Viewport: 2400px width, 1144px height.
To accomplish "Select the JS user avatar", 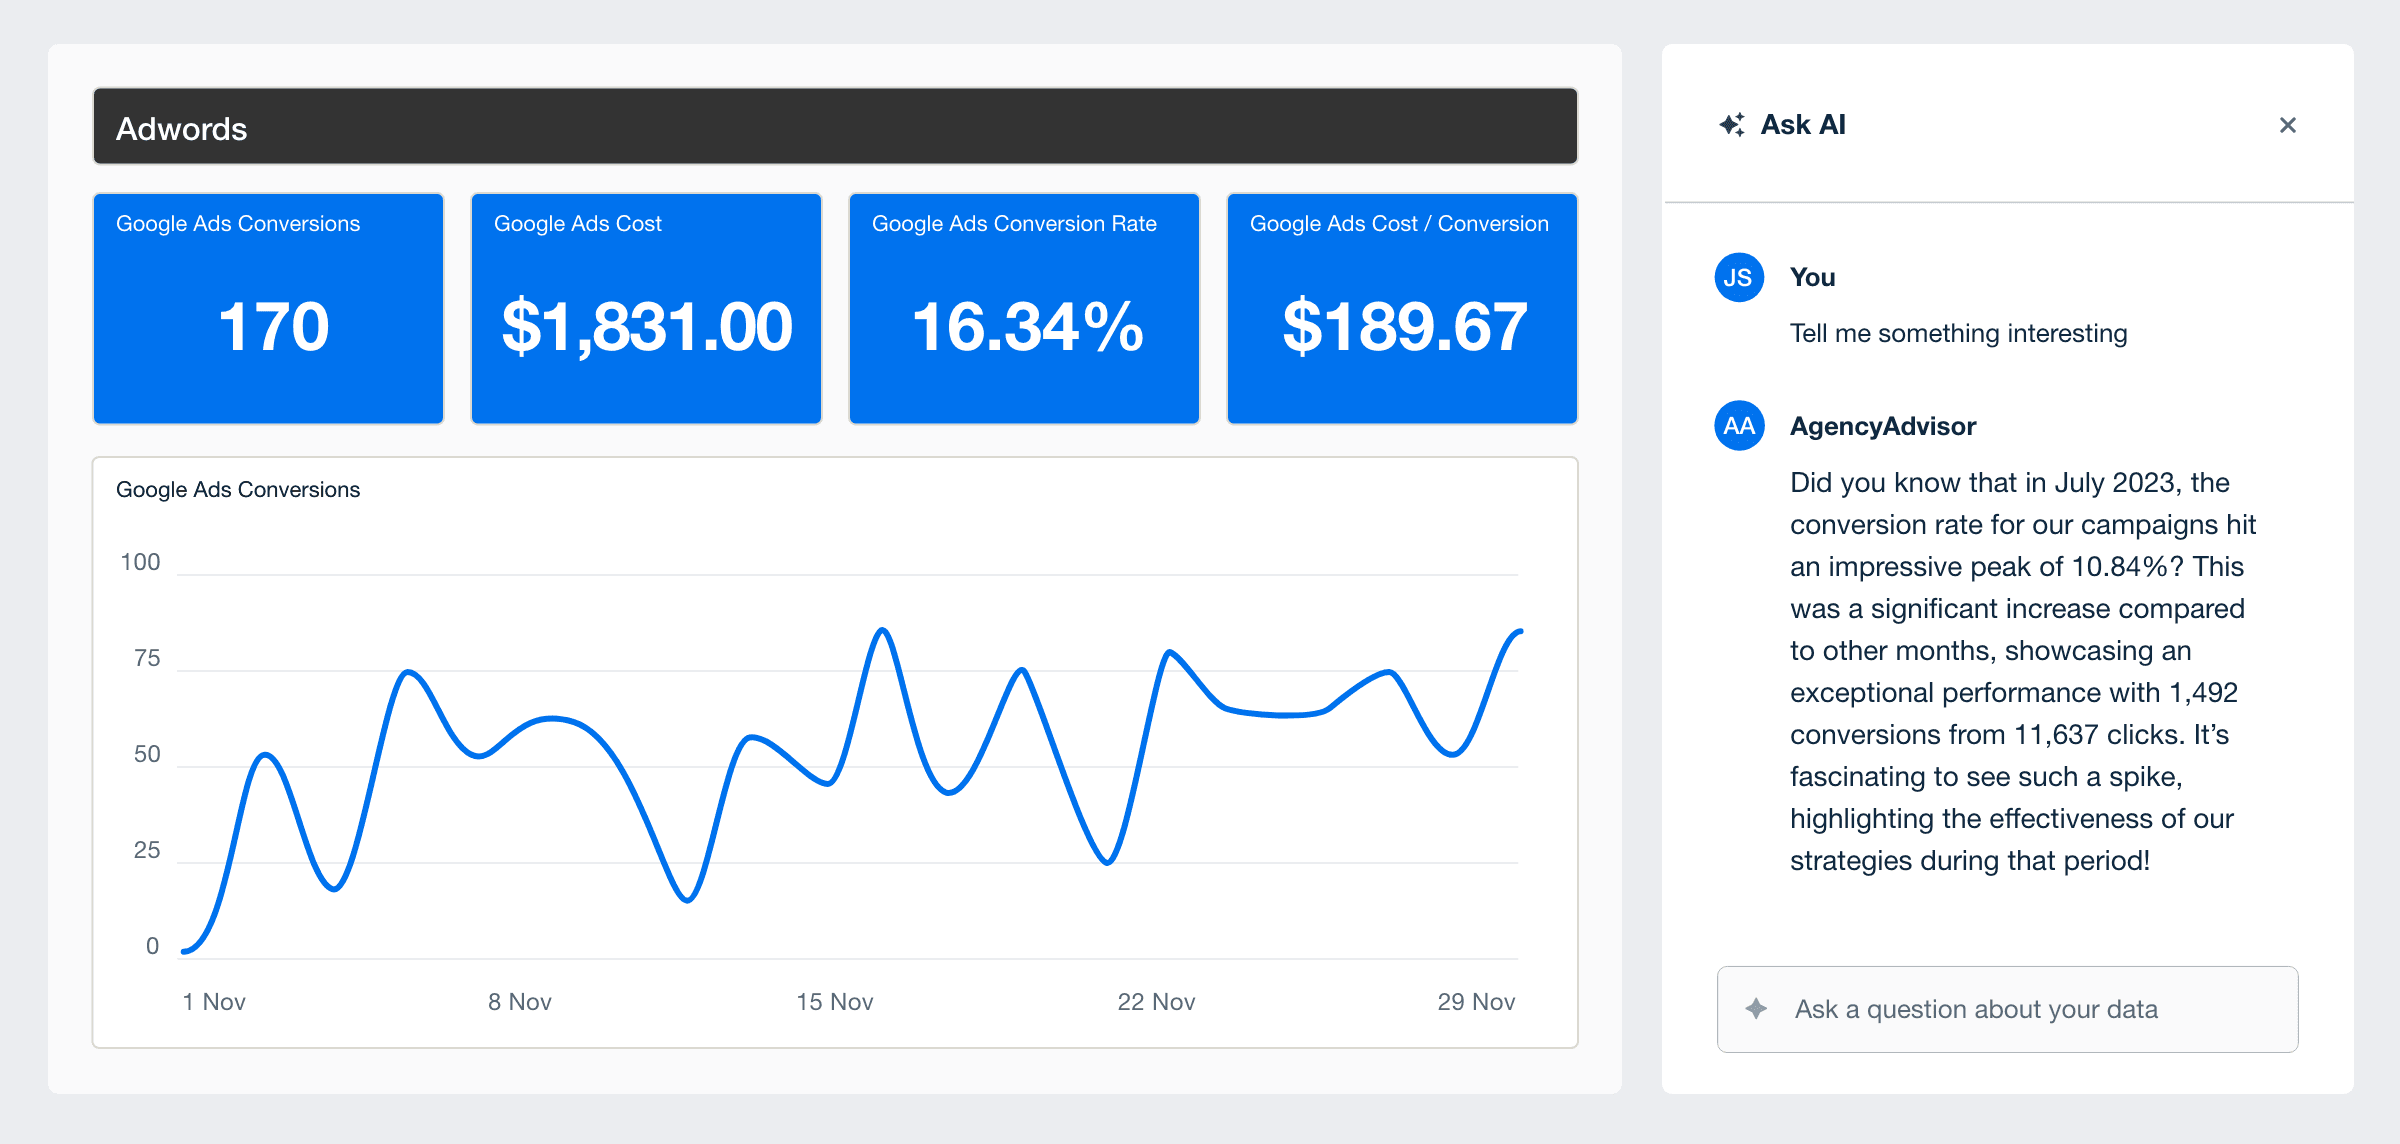I will coord(1739,279).
